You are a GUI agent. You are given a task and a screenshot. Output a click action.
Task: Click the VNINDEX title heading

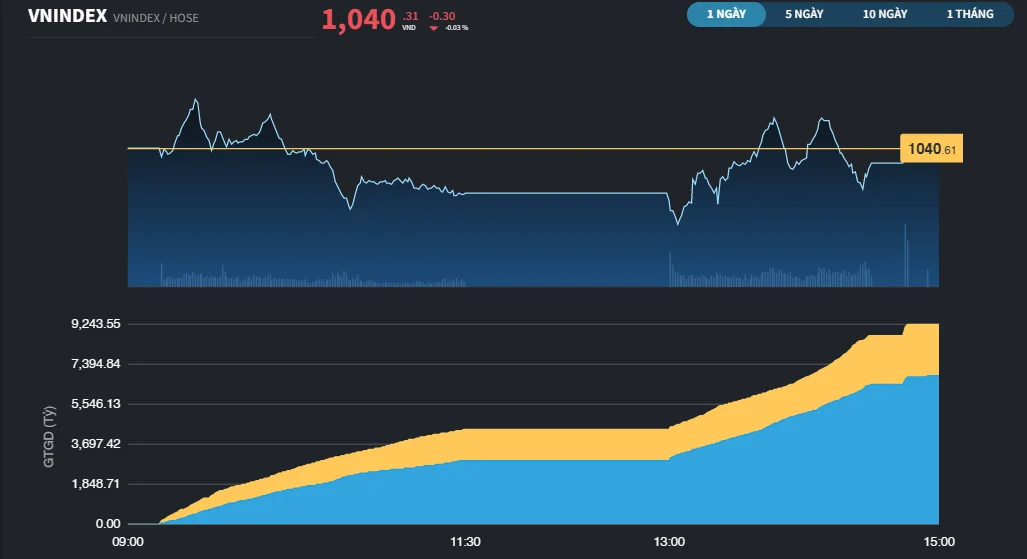(x=67, y=16)
